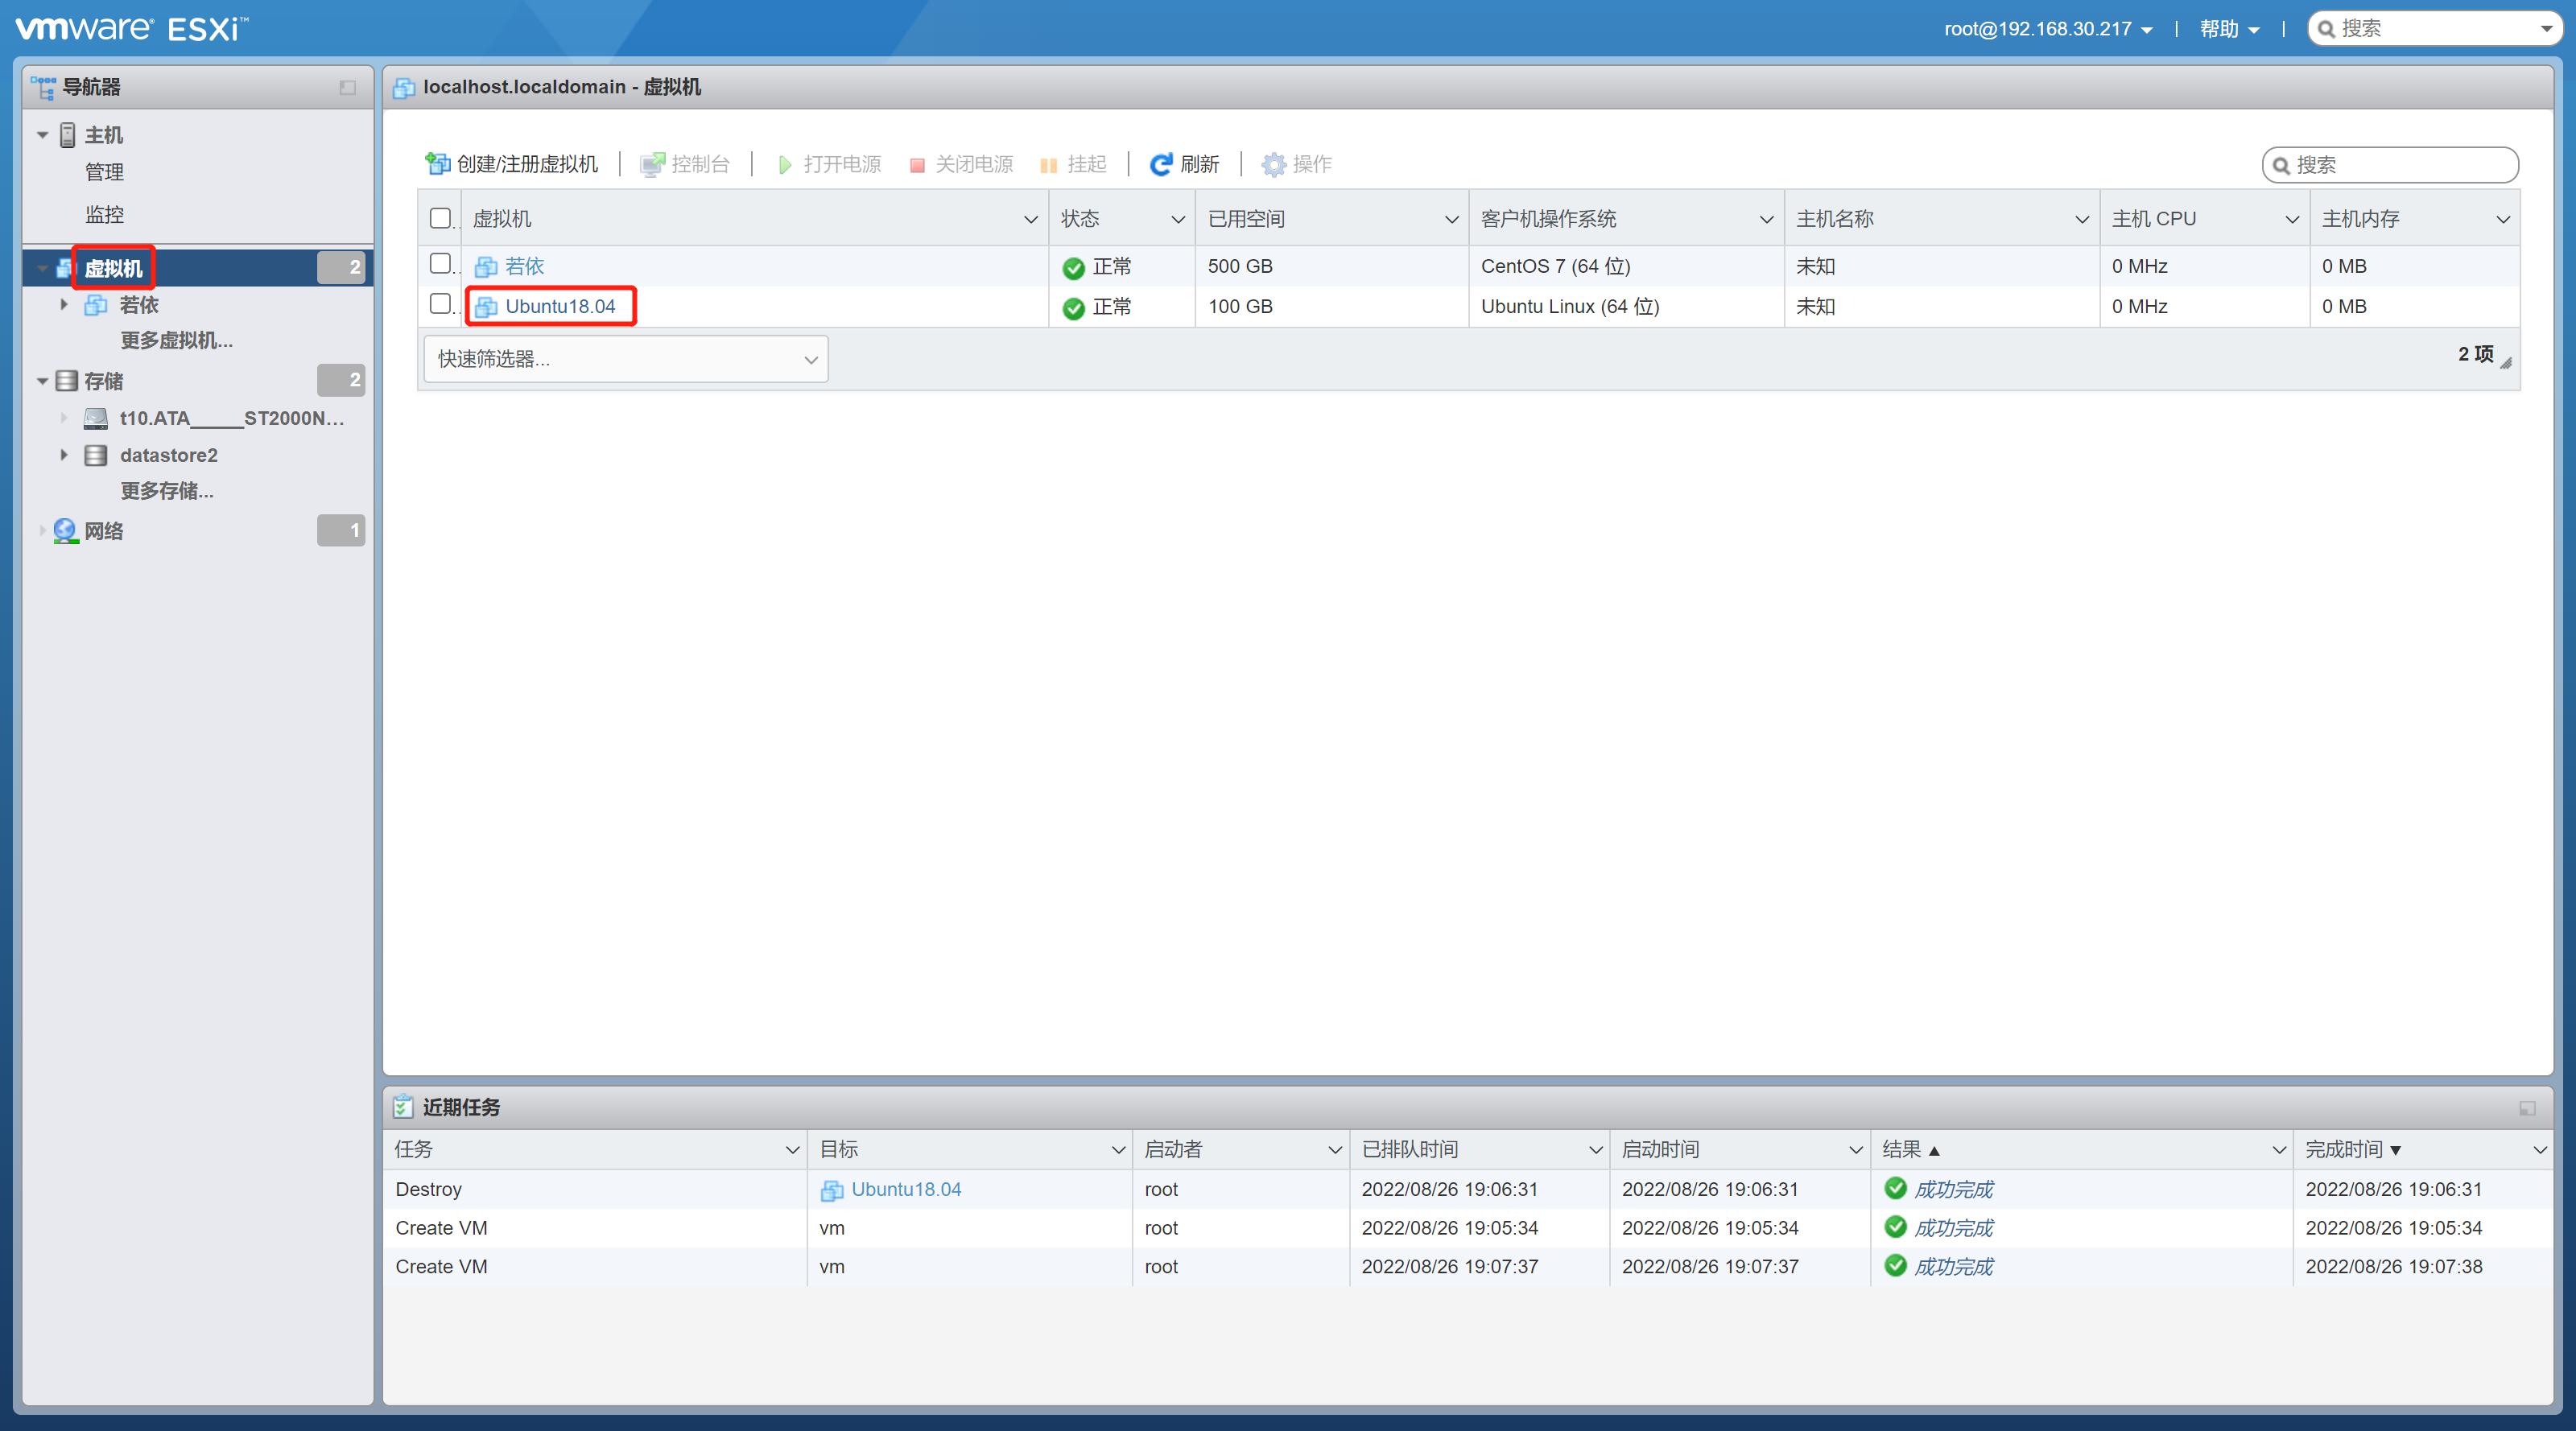Click the Create/Register VM icon
The height and width of the screenshot is (1431, 2576).
(x=437, y=163)
